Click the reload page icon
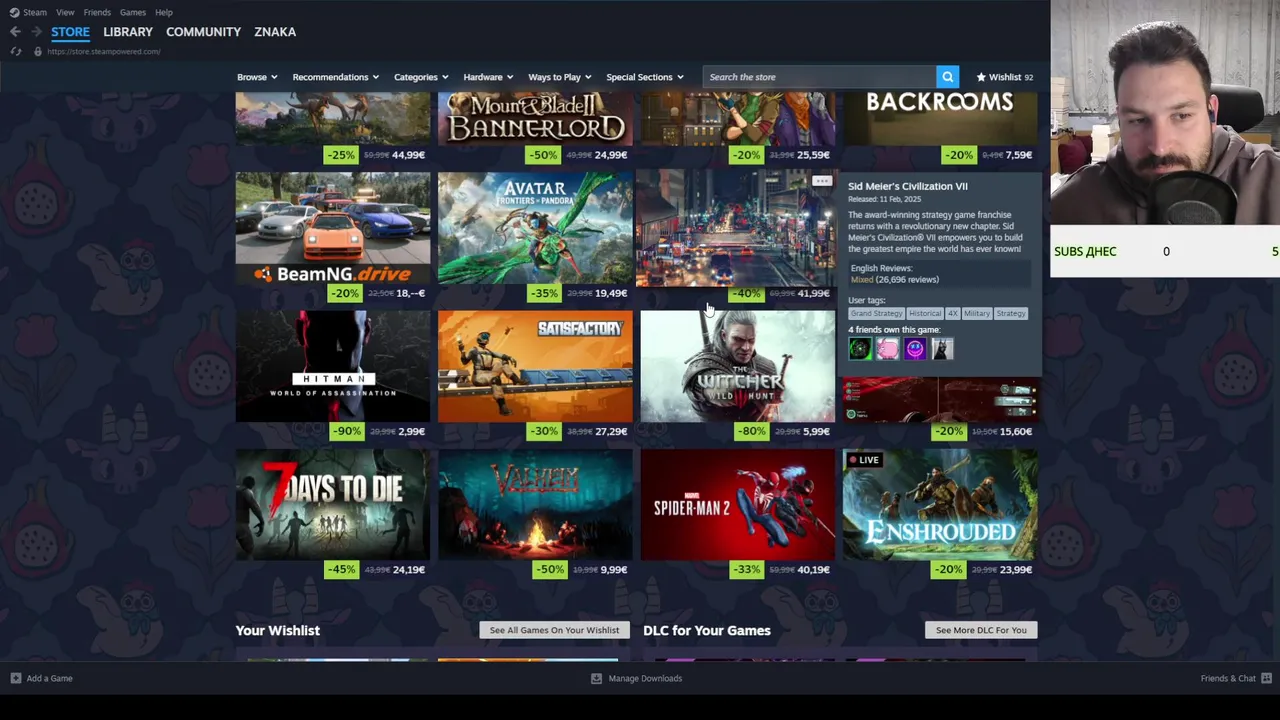 [x=16, y=51]
